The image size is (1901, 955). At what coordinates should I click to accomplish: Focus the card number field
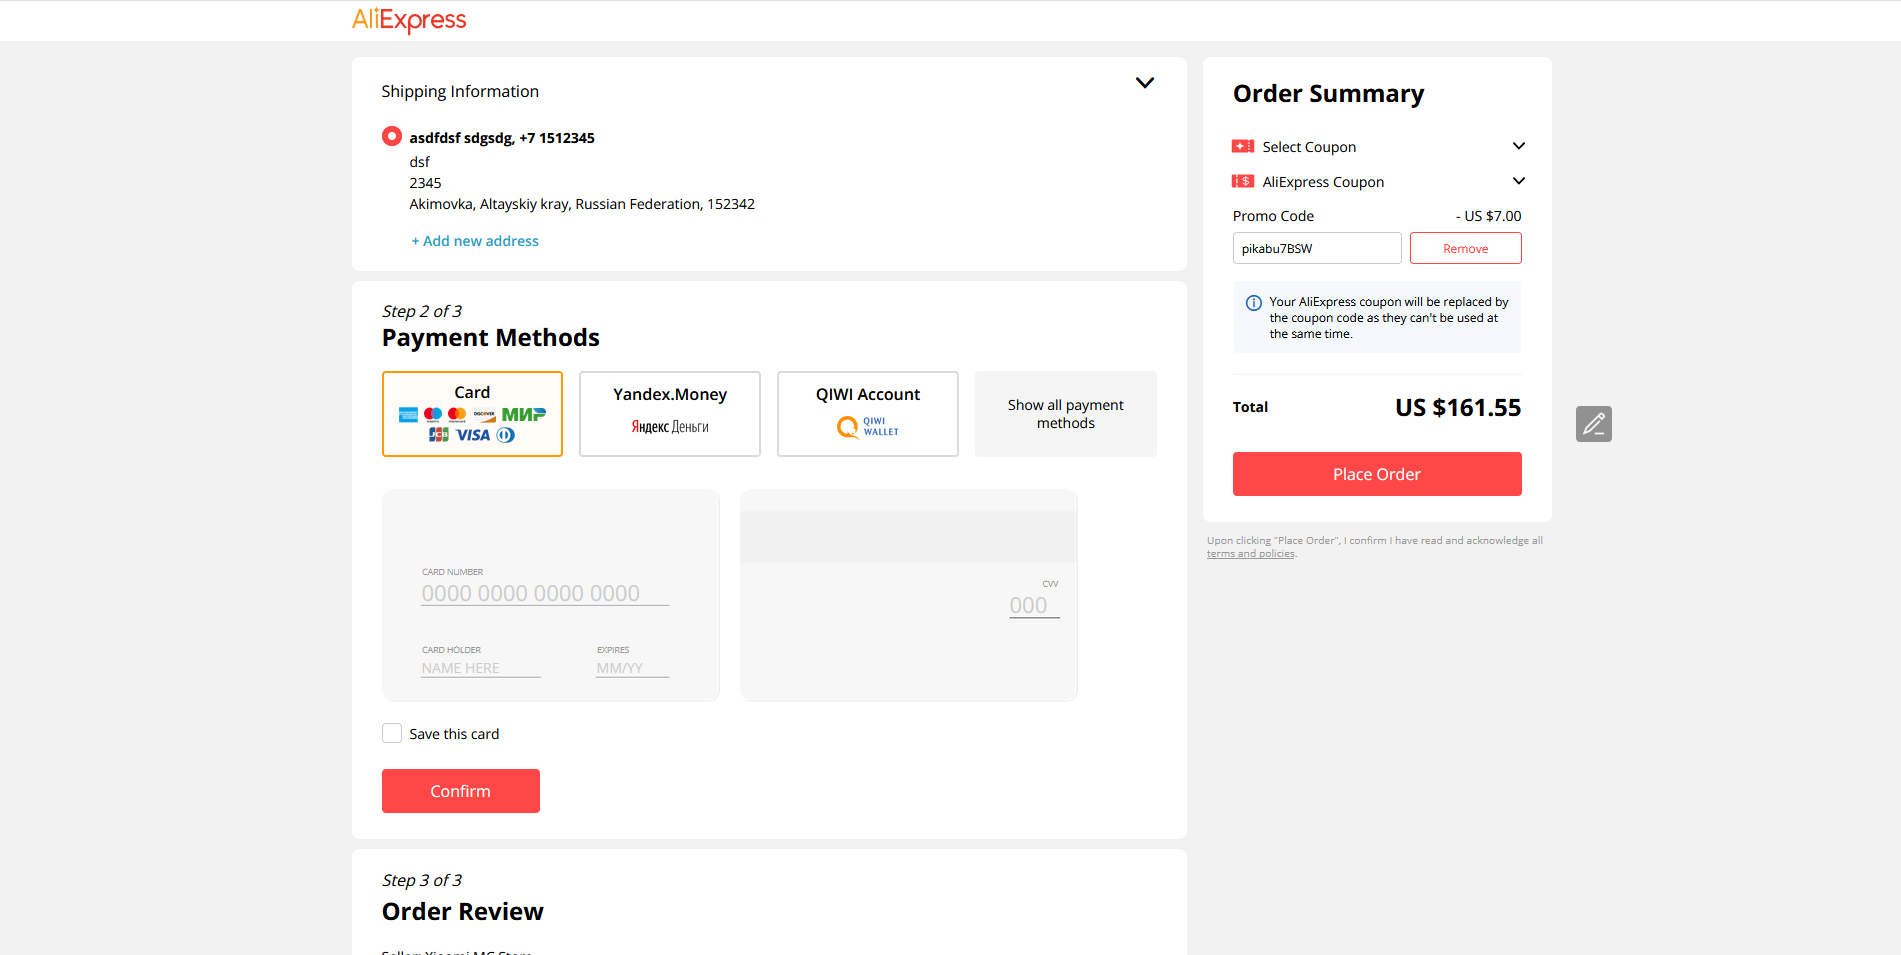click(x=545, y=593)
